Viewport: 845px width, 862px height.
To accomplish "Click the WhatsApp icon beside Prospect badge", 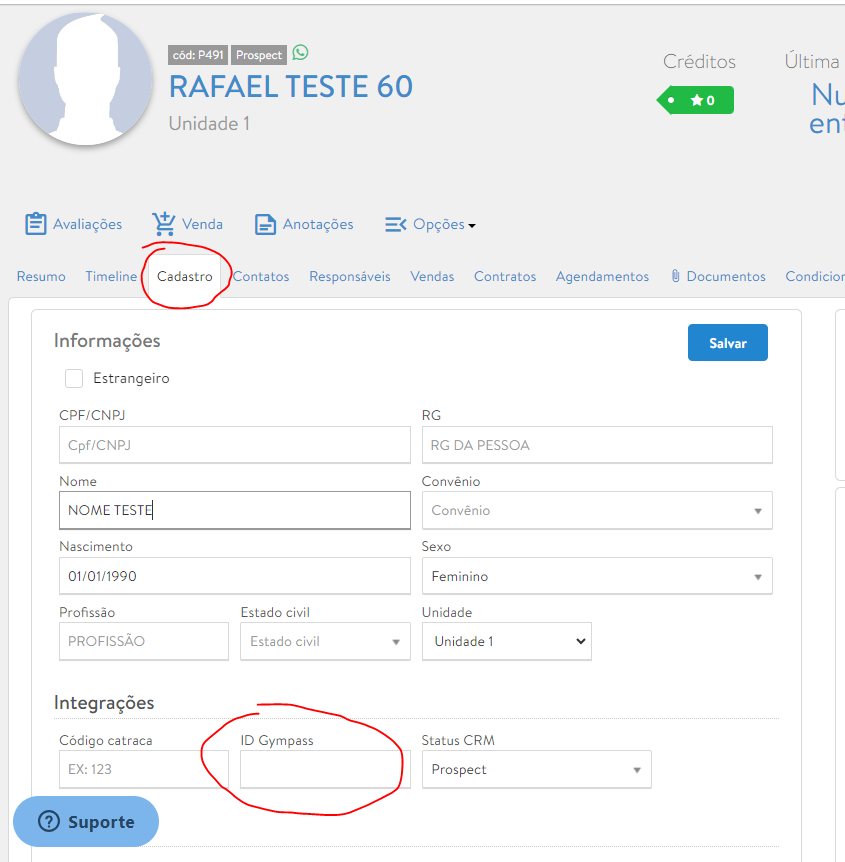I will click(x=300, y=54).
